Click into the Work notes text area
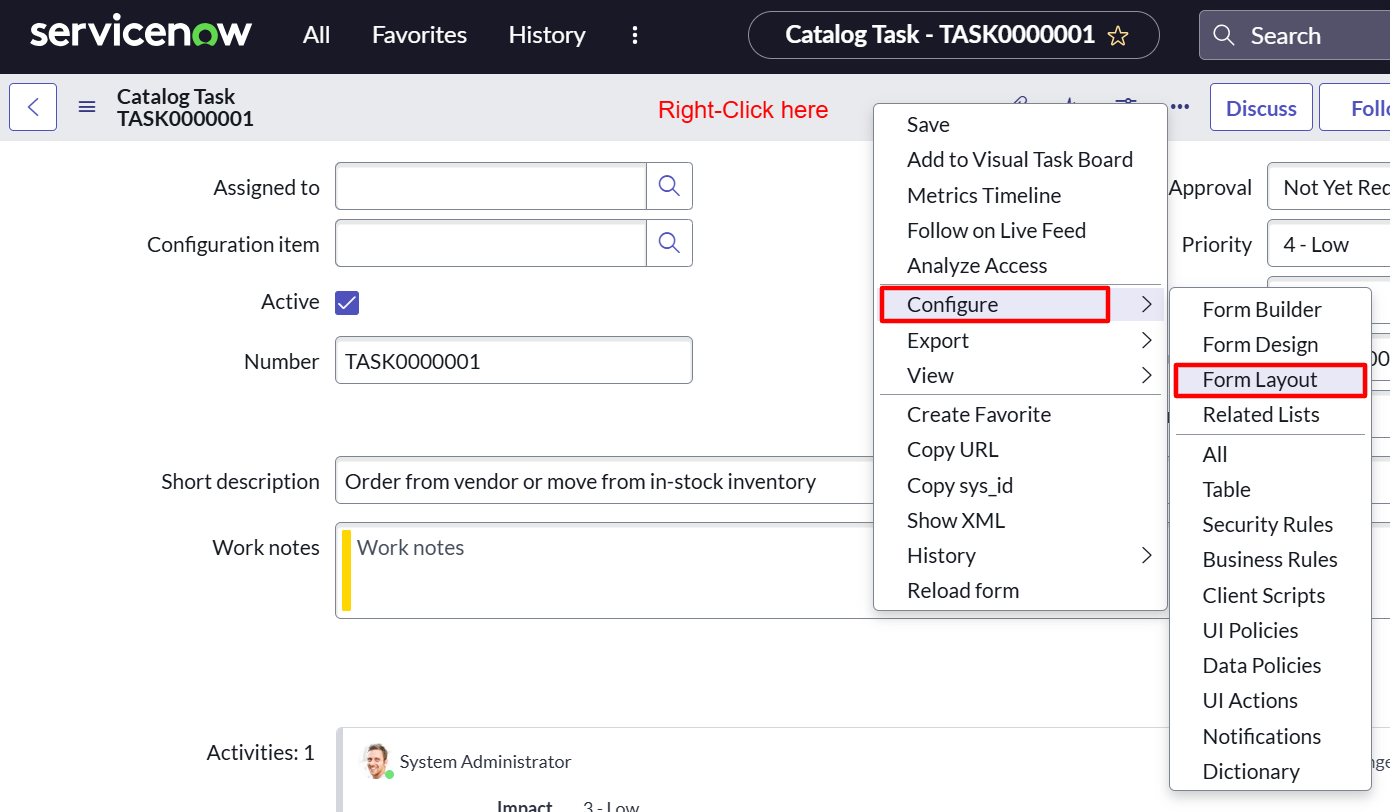The width and height of the screenshot is (1390, 812). (605, 570)
